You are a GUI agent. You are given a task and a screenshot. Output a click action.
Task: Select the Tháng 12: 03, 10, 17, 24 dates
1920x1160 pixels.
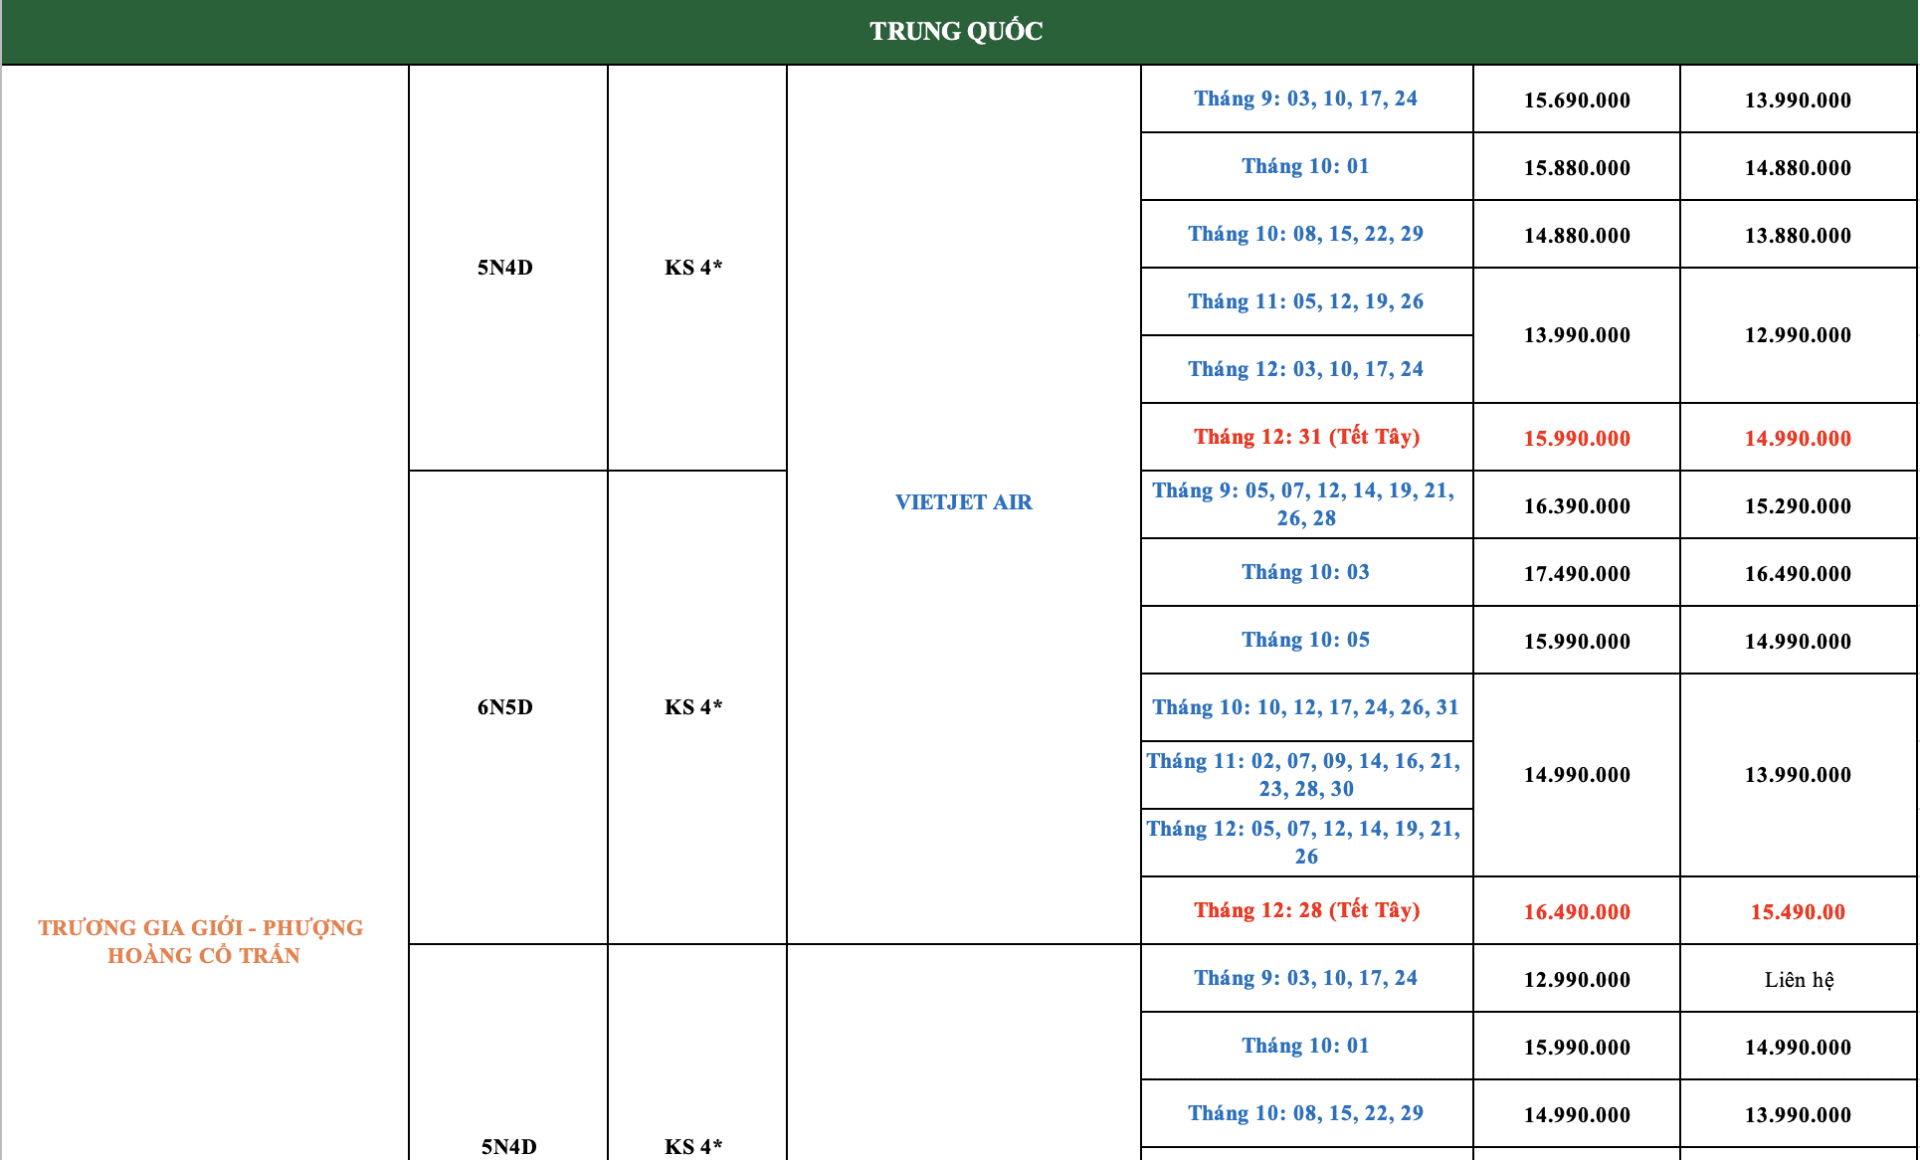1305,369
